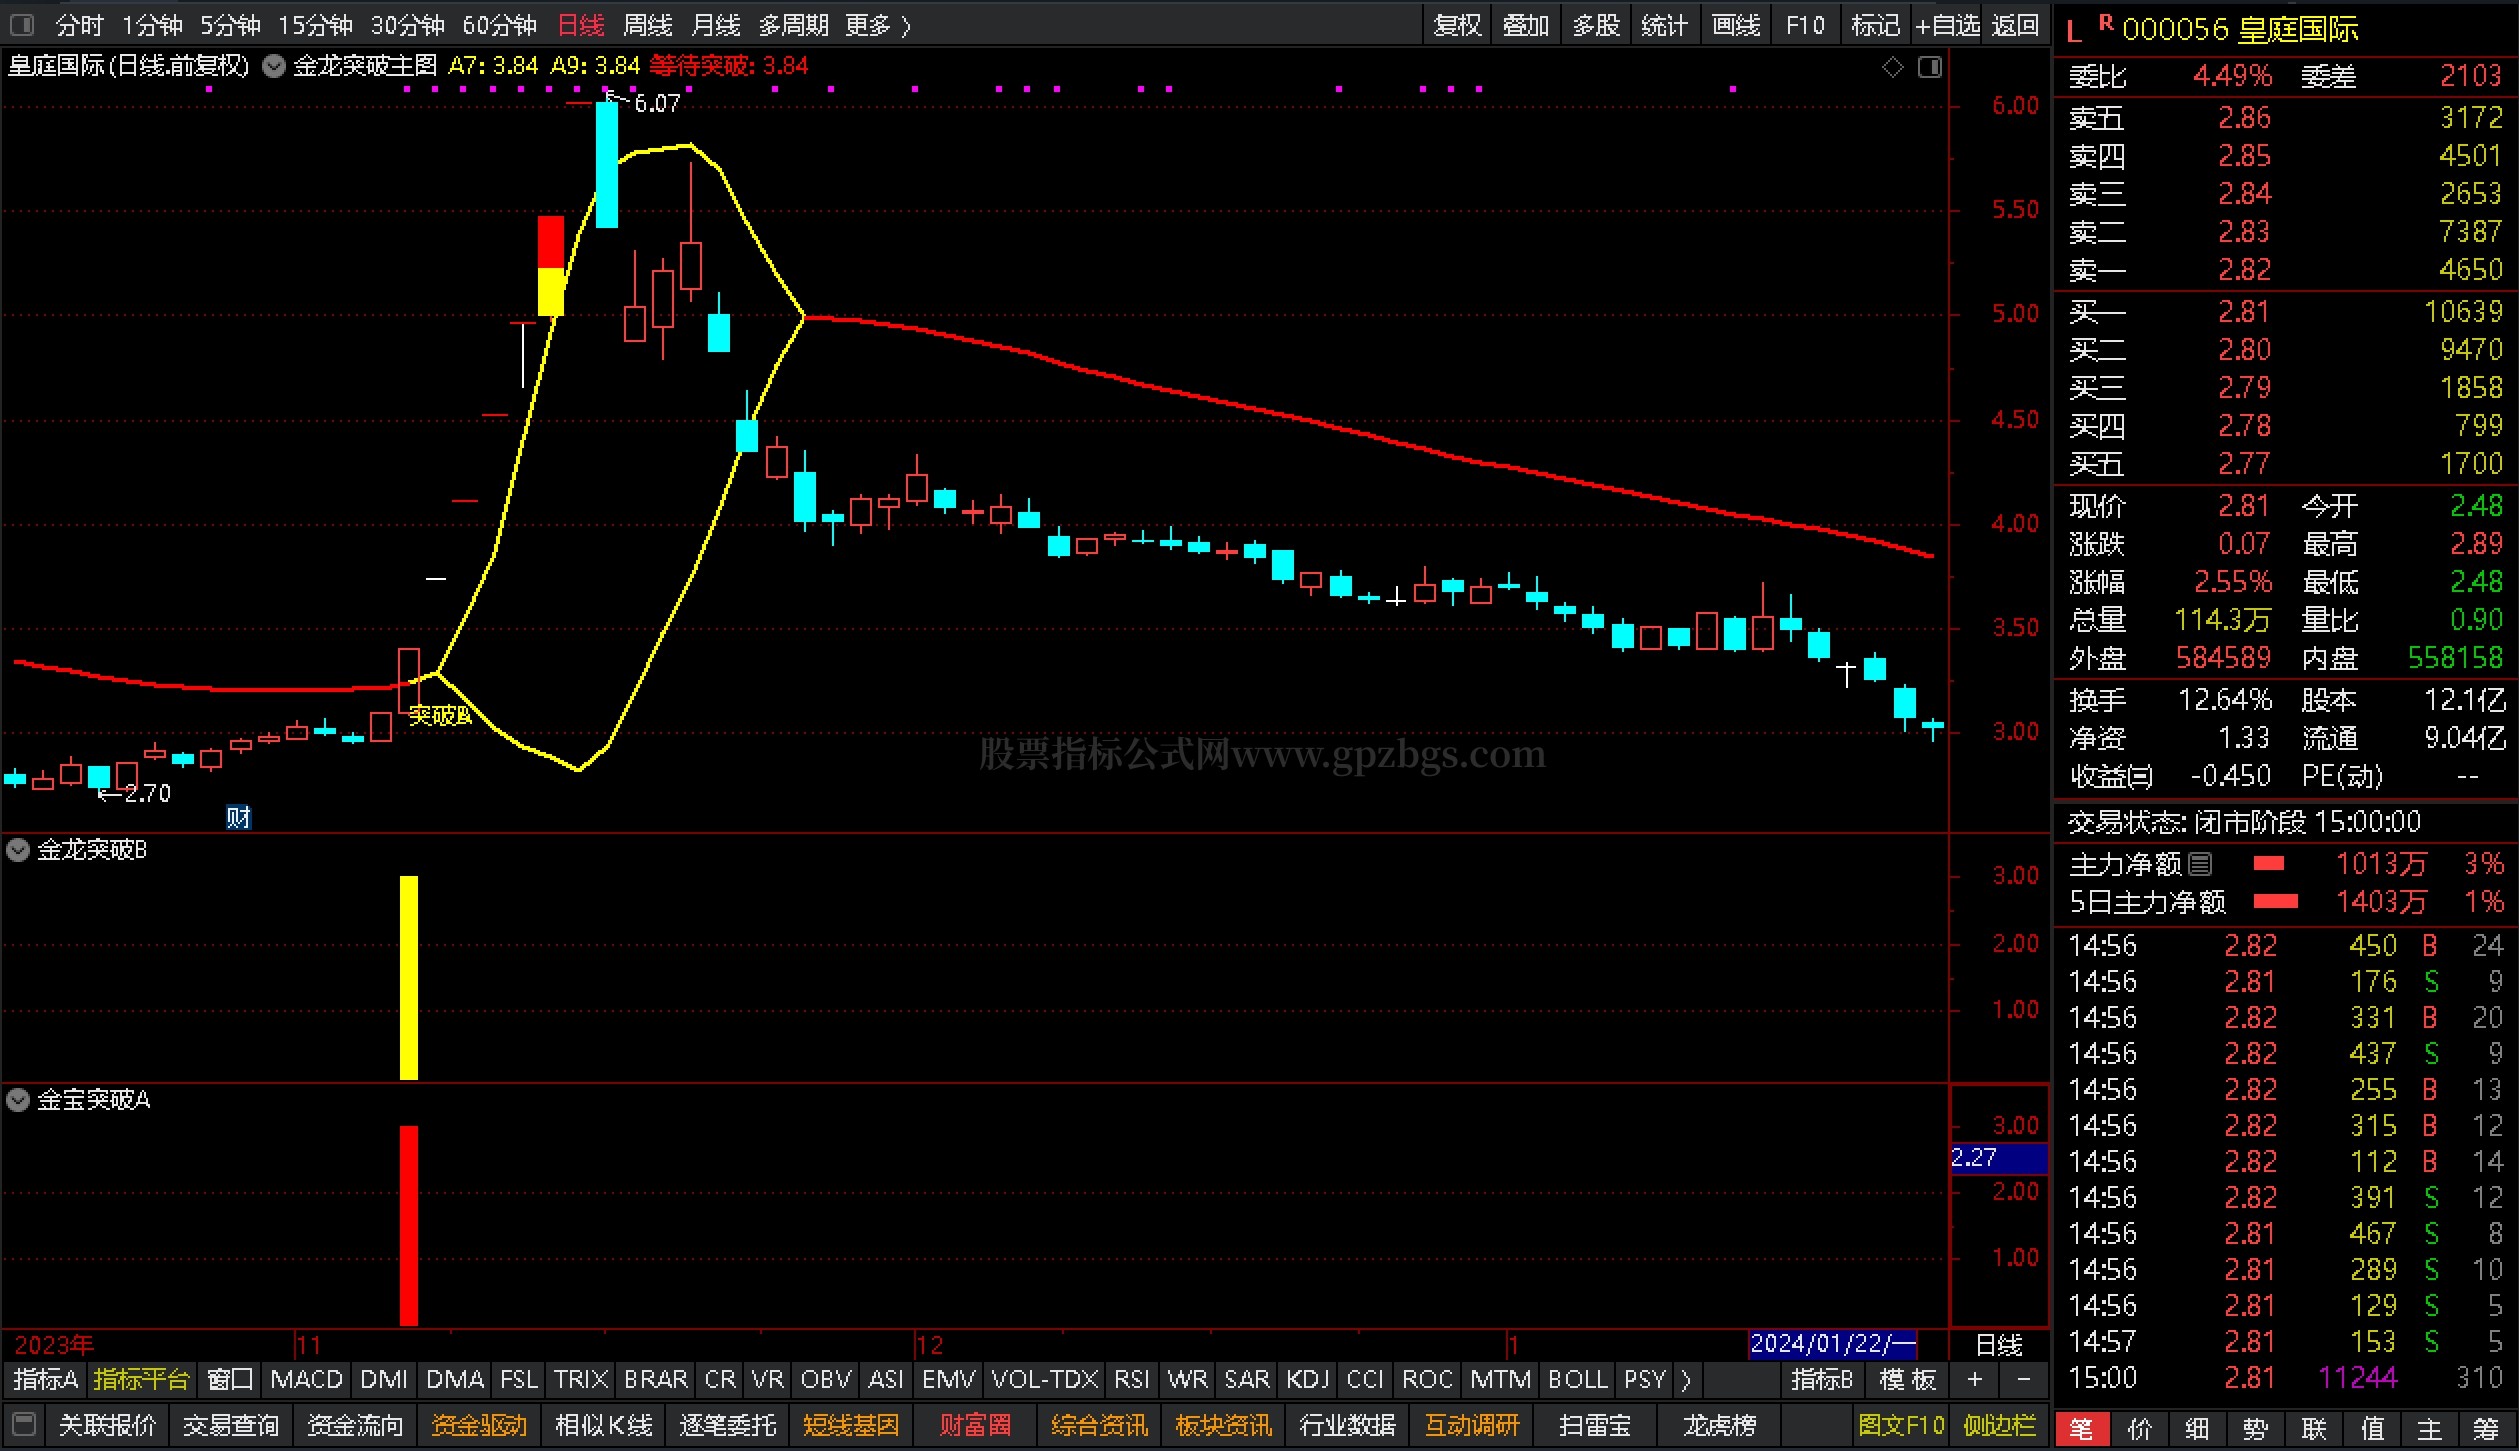The height and width of the screenshot is (1451, 2519).
Task: Open 相似K线 similar candlesticks
Action: click(x=603, y=1424)
